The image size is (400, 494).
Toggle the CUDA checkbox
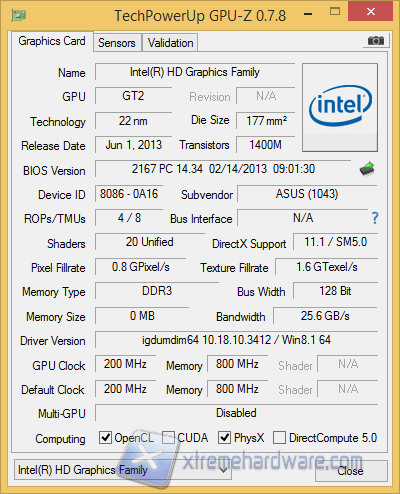click(x=168, y=437)
